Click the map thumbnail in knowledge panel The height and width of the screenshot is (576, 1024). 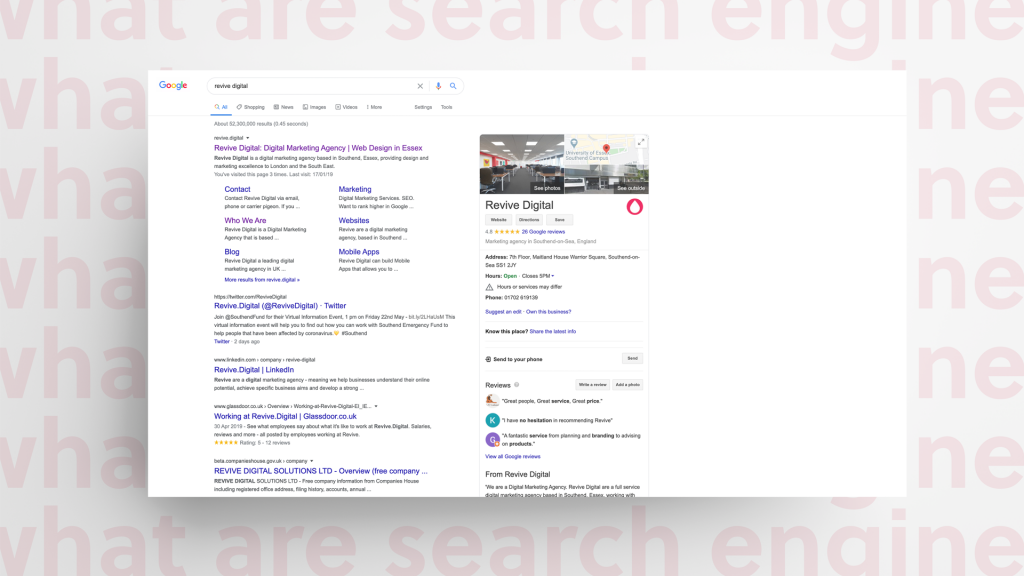[606, 149]
